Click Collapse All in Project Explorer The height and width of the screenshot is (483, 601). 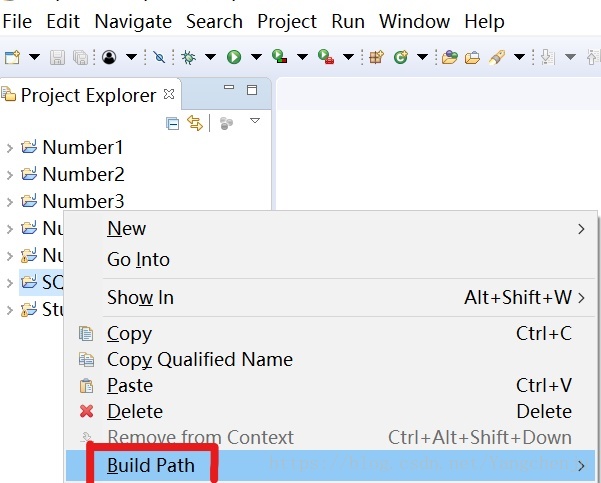click(x=173, y=123)
